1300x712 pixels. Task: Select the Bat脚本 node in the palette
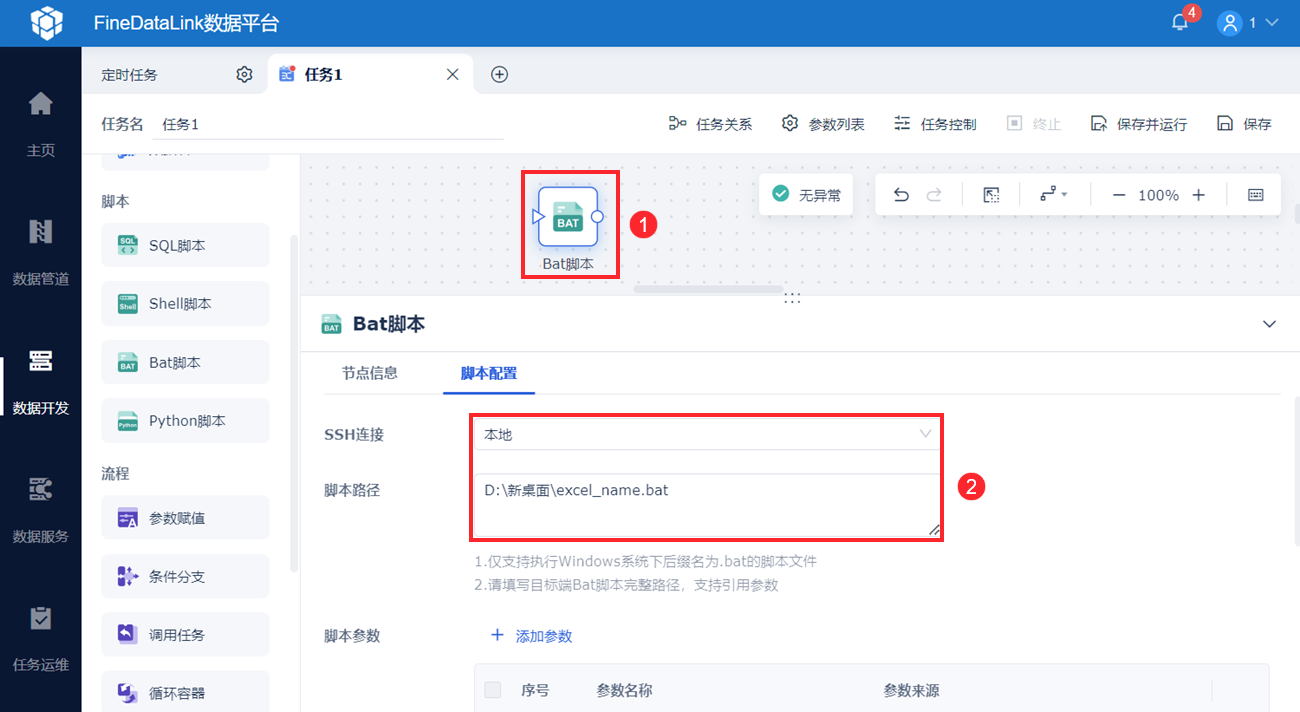(185, 362)
